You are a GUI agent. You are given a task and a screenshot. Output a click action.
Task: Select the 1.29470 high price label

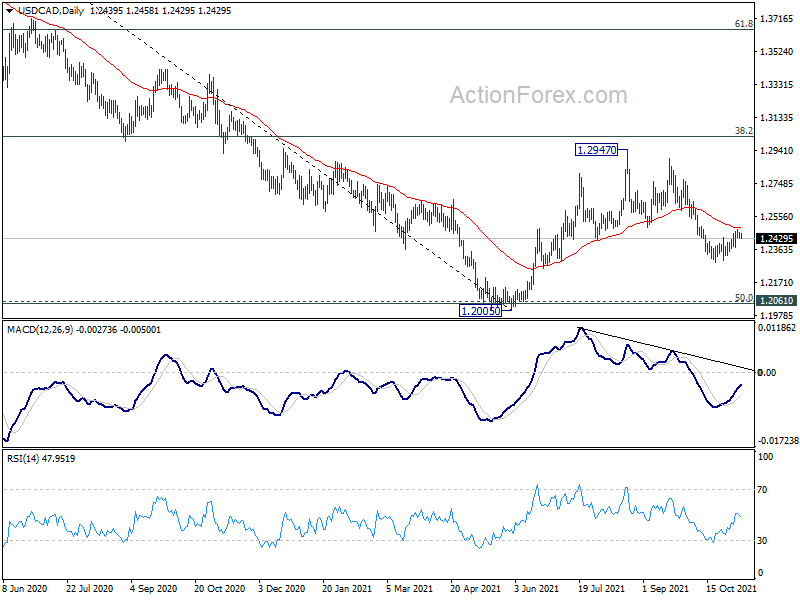click(600, 150)
